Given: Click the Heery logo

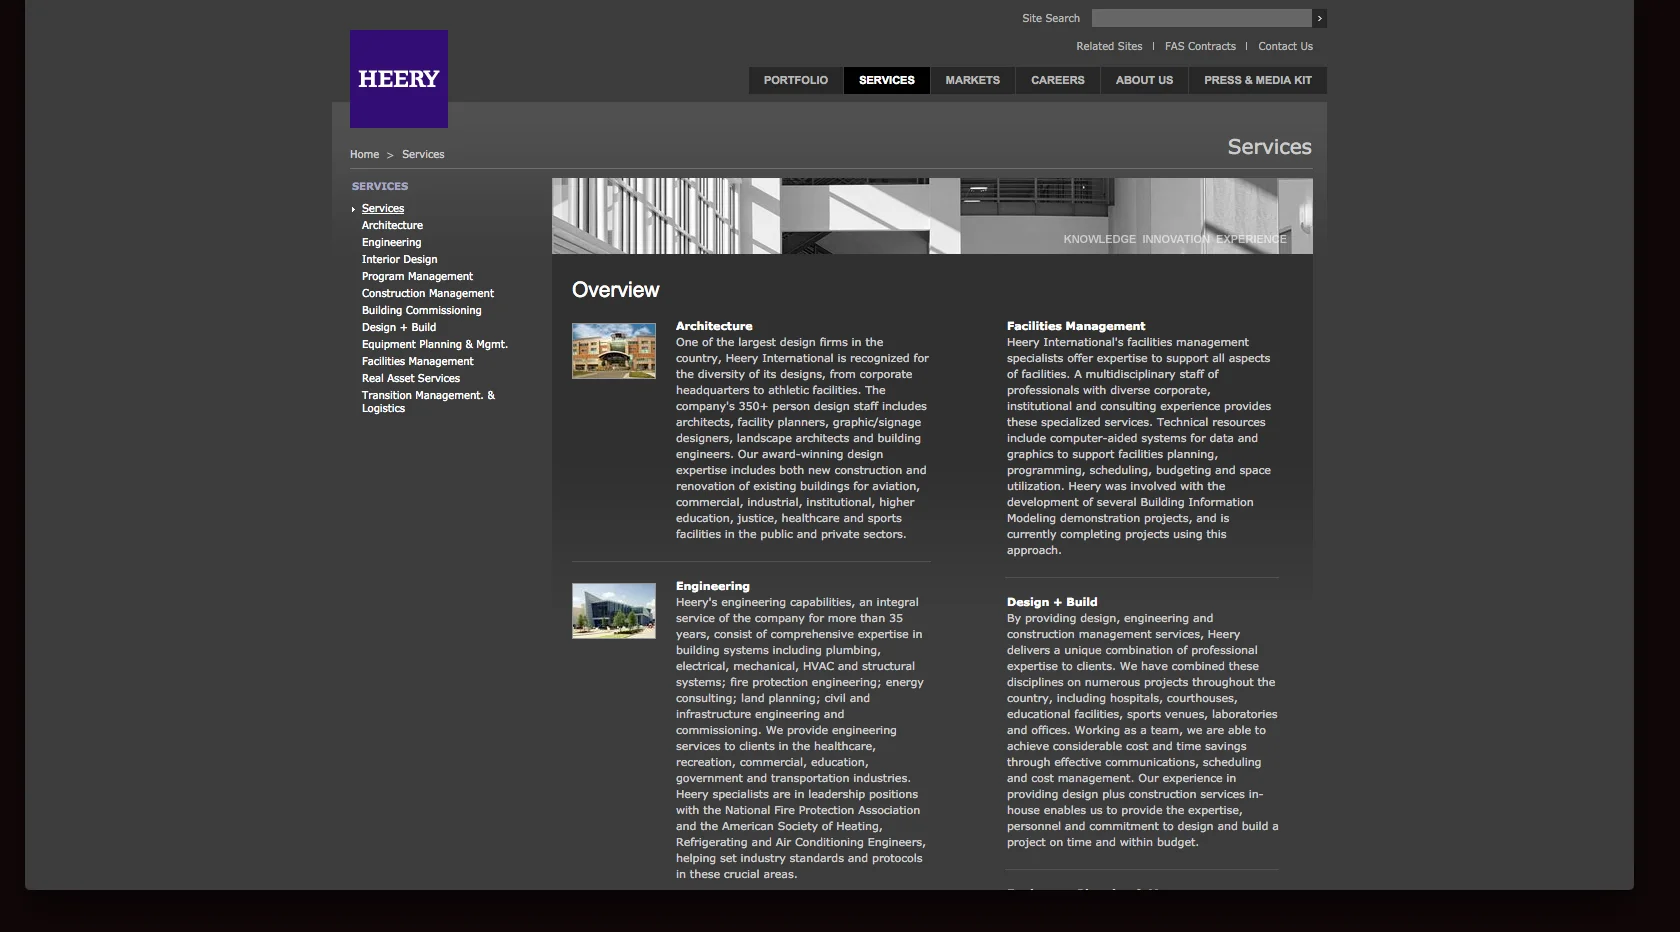Looking at the screenshot, I should 398,79.
